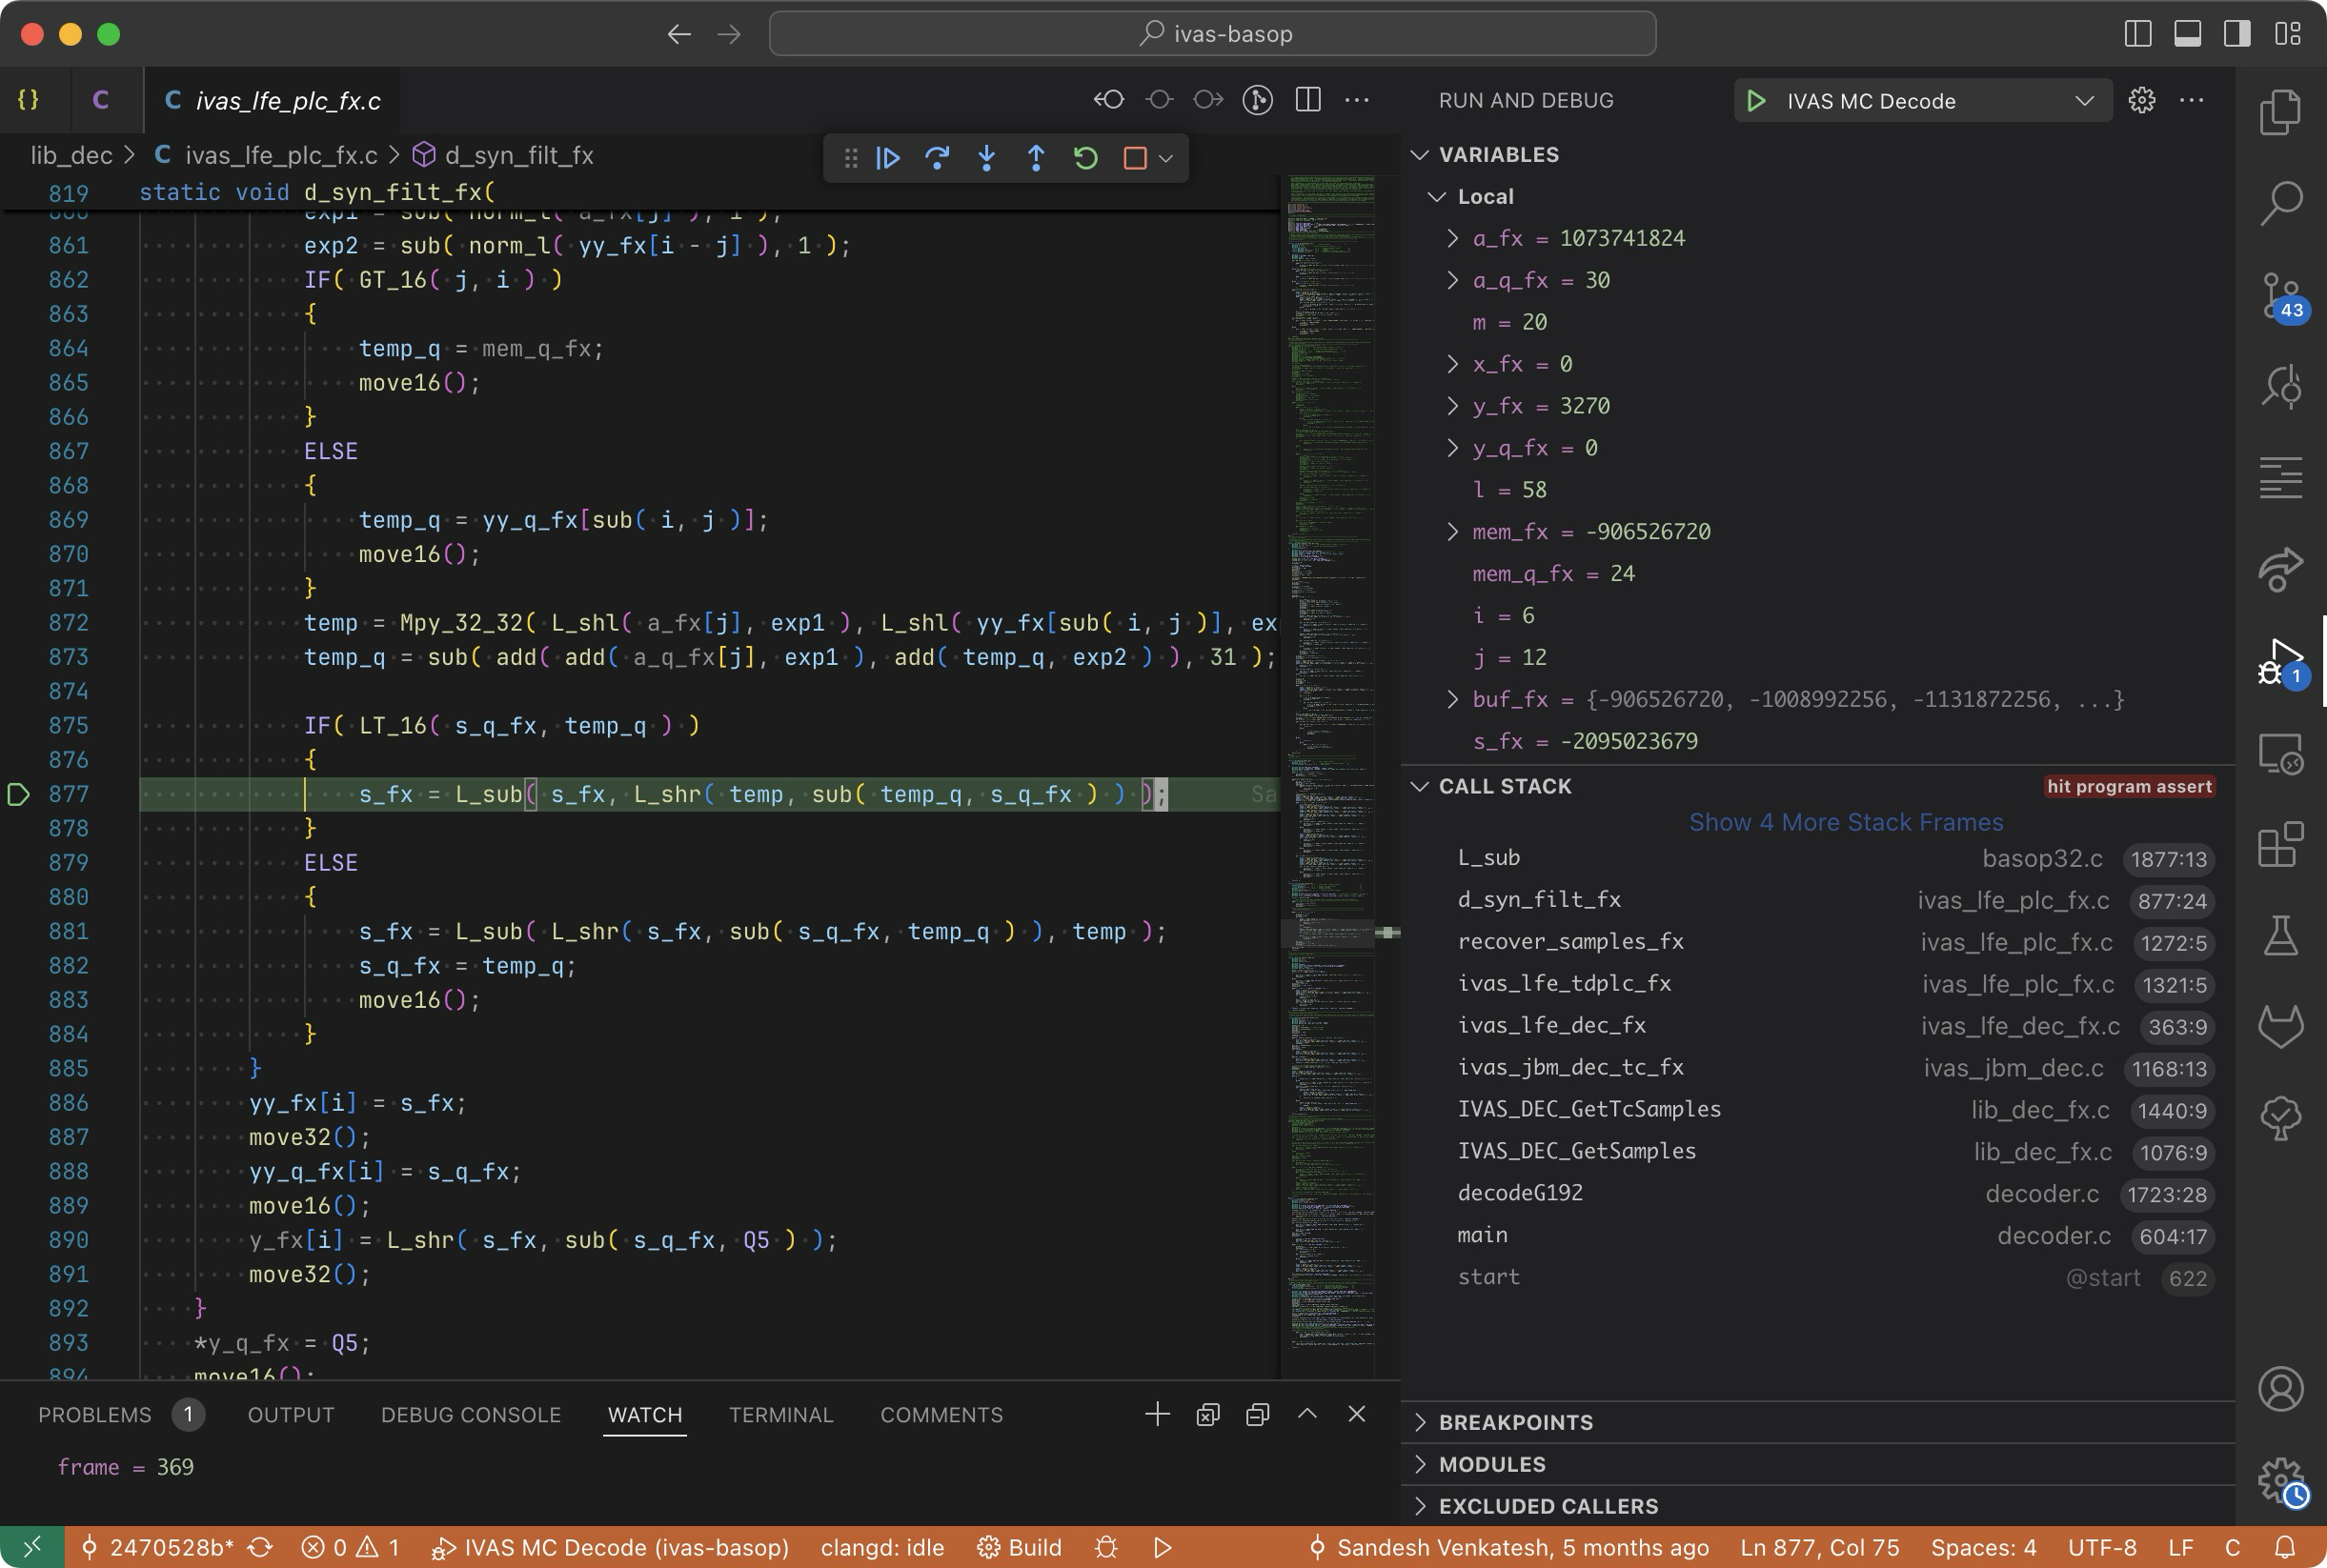
Task: Switch to the TERMINAL tab
Action: point(780,1415)
